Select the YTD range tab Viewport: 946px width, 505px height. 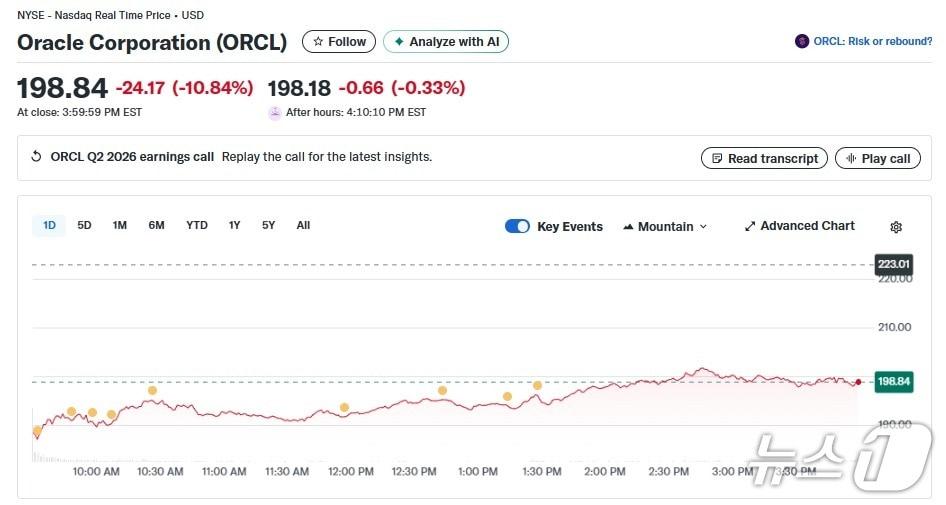197,225
